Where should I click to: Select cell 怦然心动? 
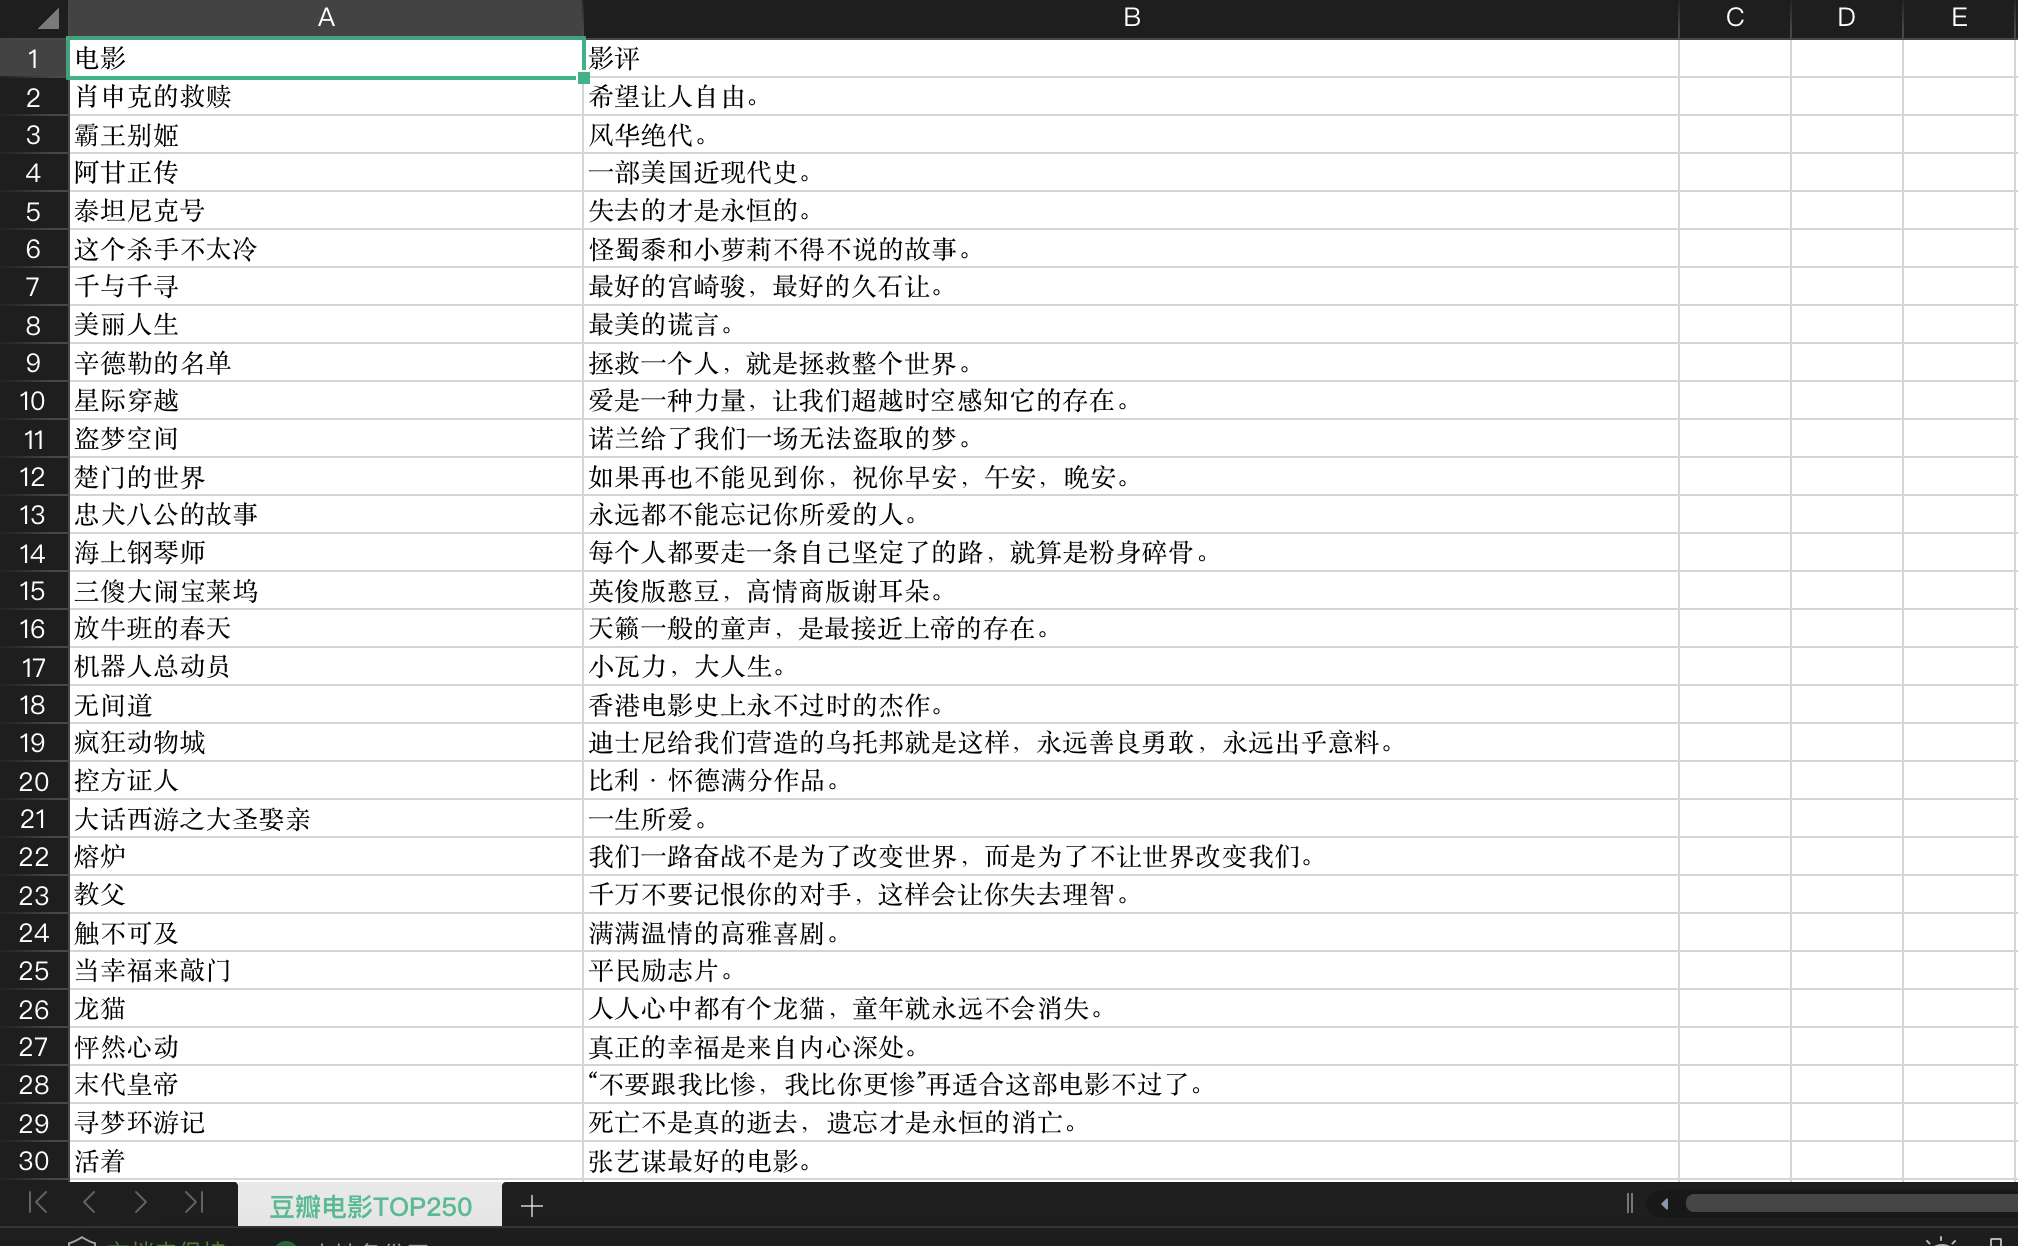[326, 1047]
